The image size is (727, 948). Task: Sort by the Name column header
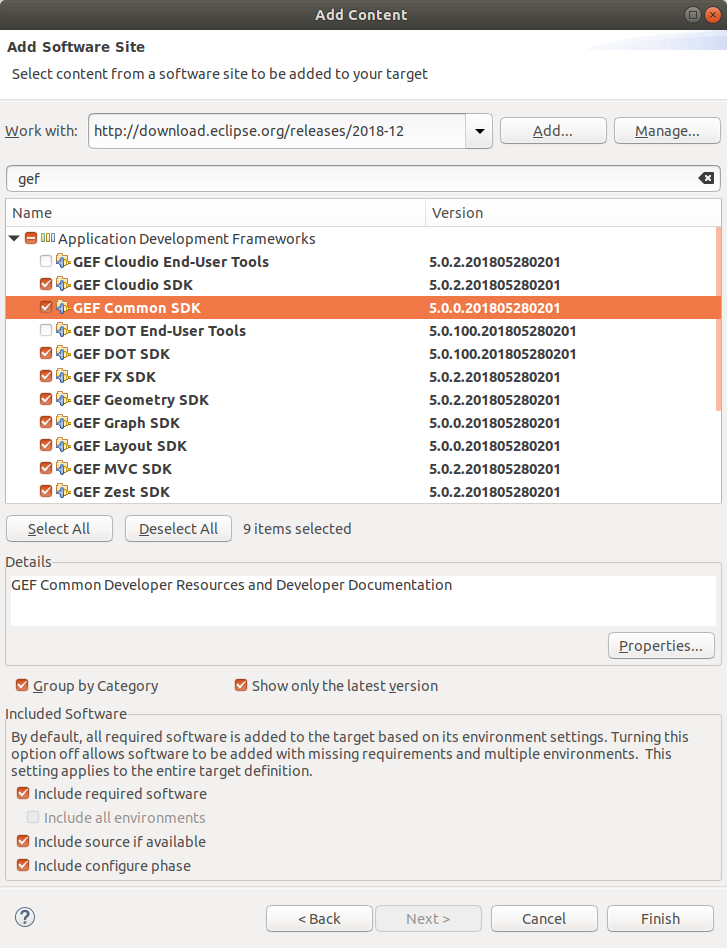216,213
